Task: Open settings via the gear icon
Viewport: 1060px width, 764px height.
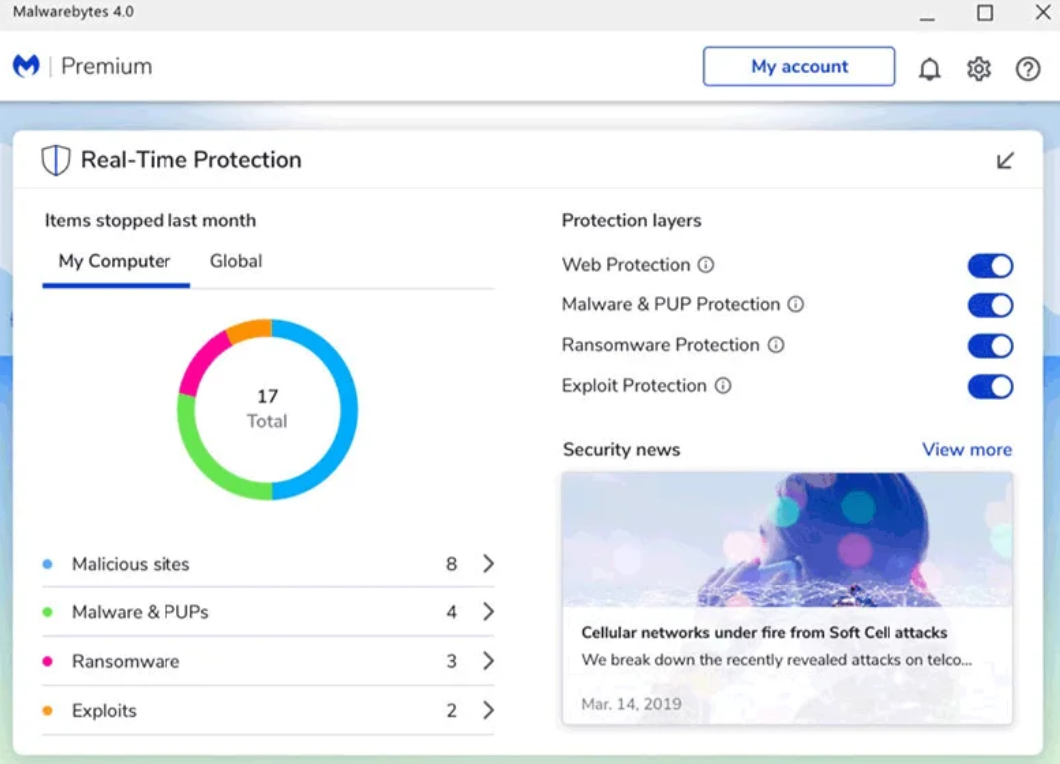Action: click(x=978, y=69)
